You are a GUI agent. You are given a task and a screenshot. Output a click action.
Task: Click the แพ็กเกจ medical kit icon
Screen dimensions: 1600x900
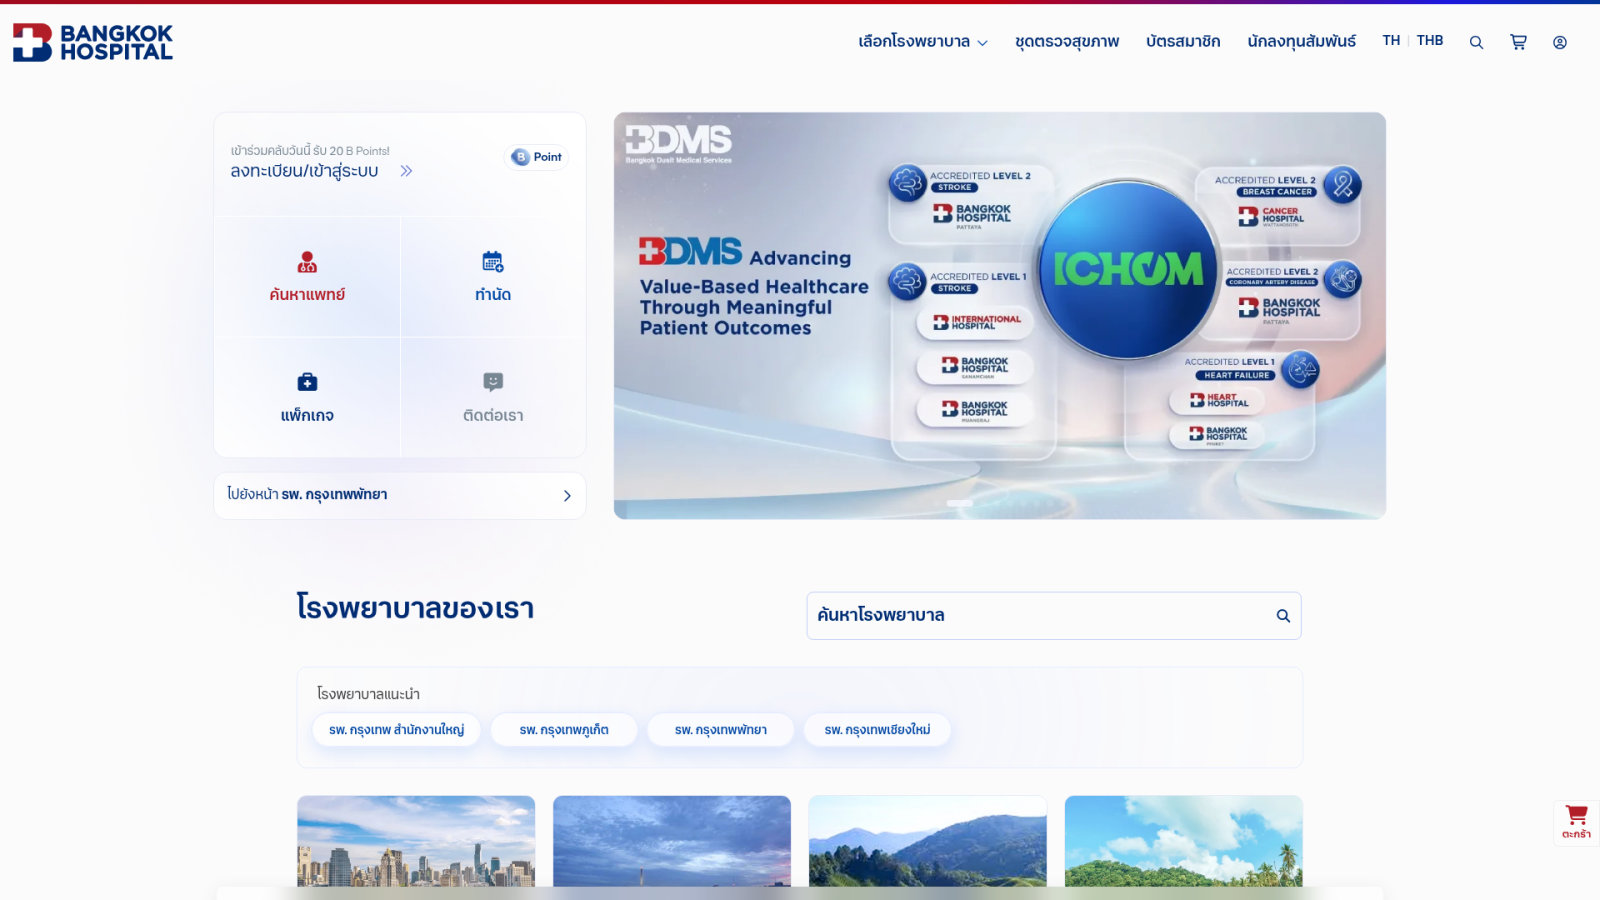click(x=307, y=382)
